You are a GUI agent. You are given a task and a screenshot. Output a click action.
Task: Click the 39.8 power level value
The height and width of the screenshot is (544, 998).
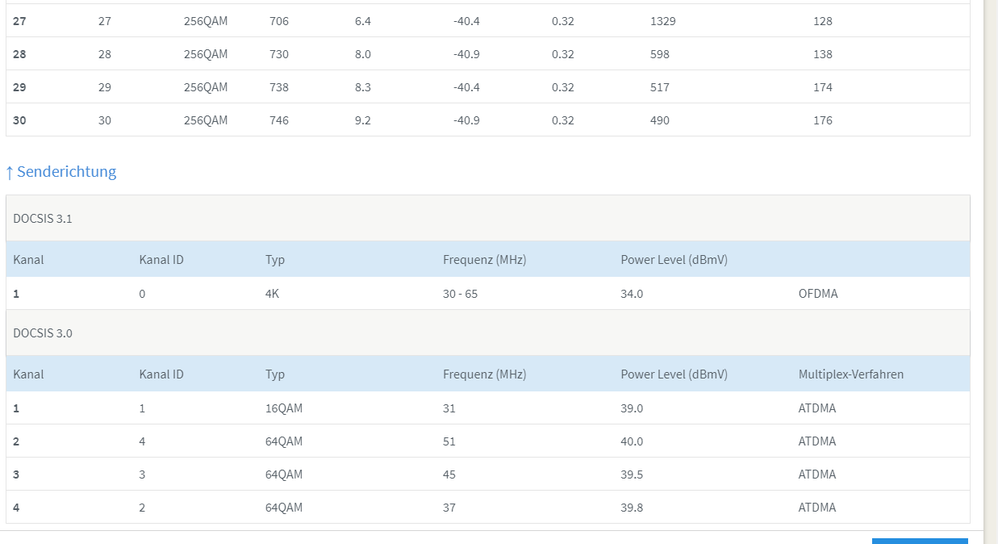[x=632, y=507]
